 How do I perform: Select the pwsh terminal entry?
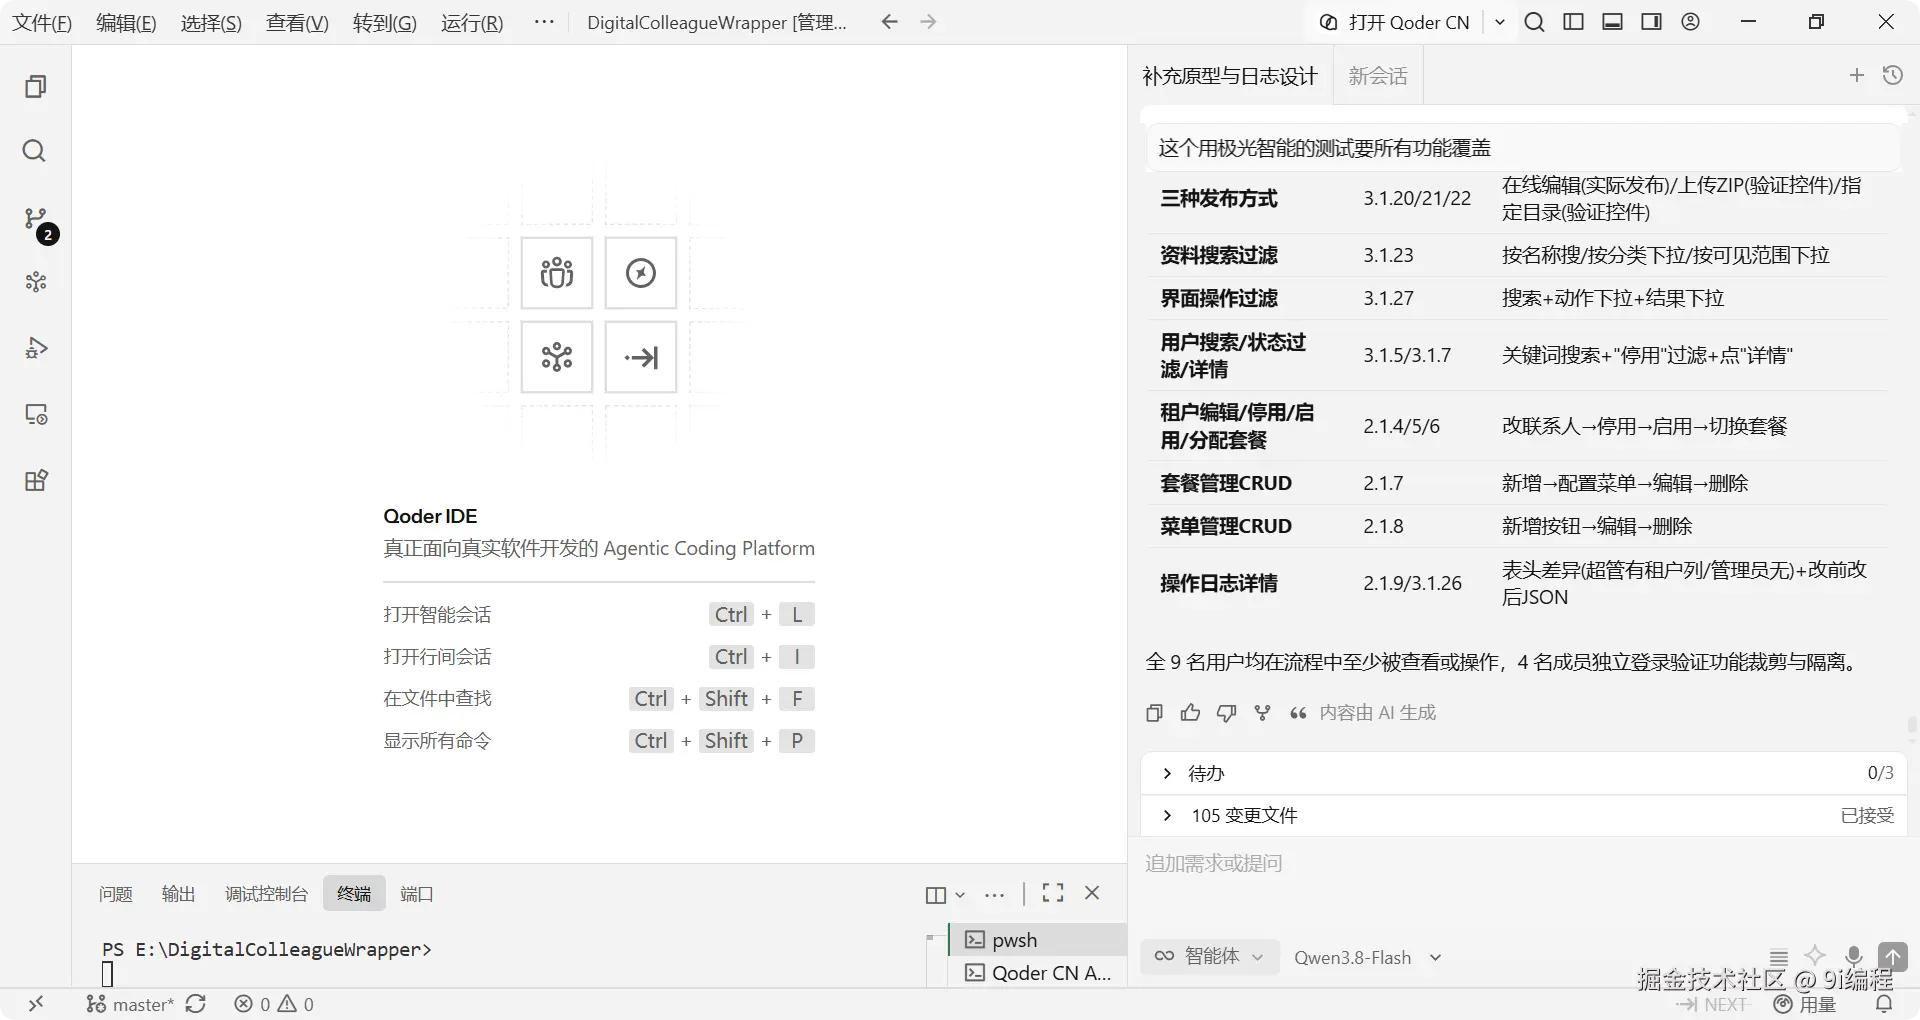1038,940
